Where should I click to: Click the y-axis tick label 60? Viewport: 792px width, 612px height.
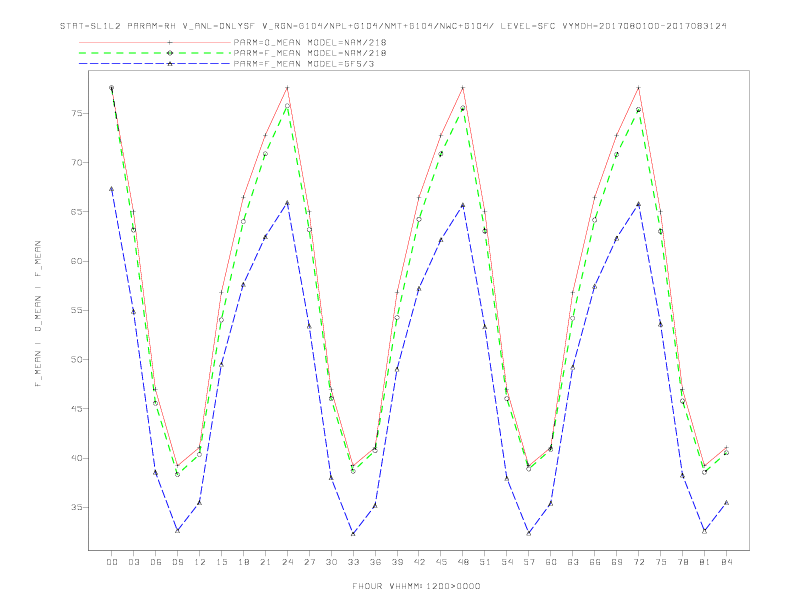[77, 261]
